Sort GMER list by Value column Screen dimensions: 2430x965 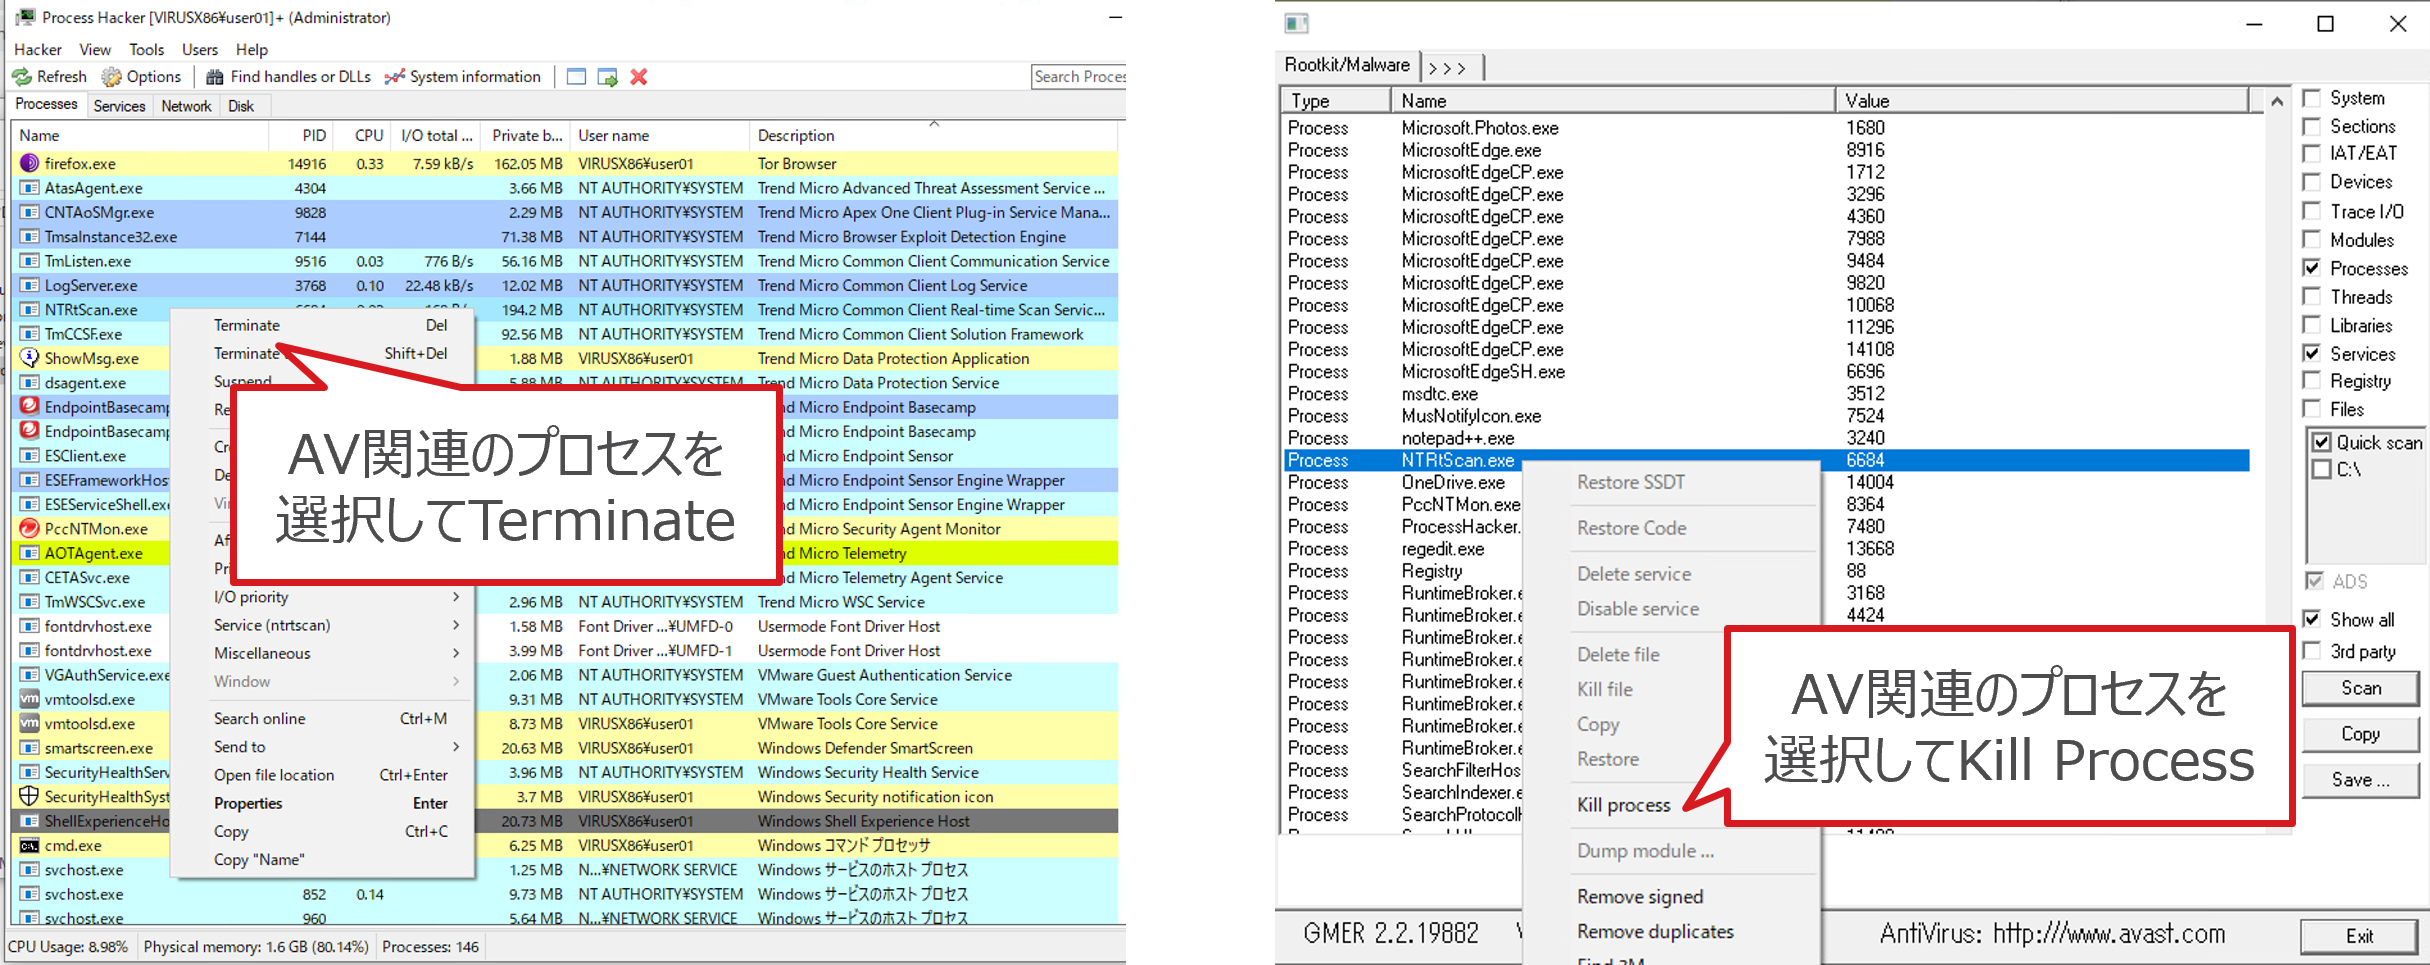pos(2040,101)
